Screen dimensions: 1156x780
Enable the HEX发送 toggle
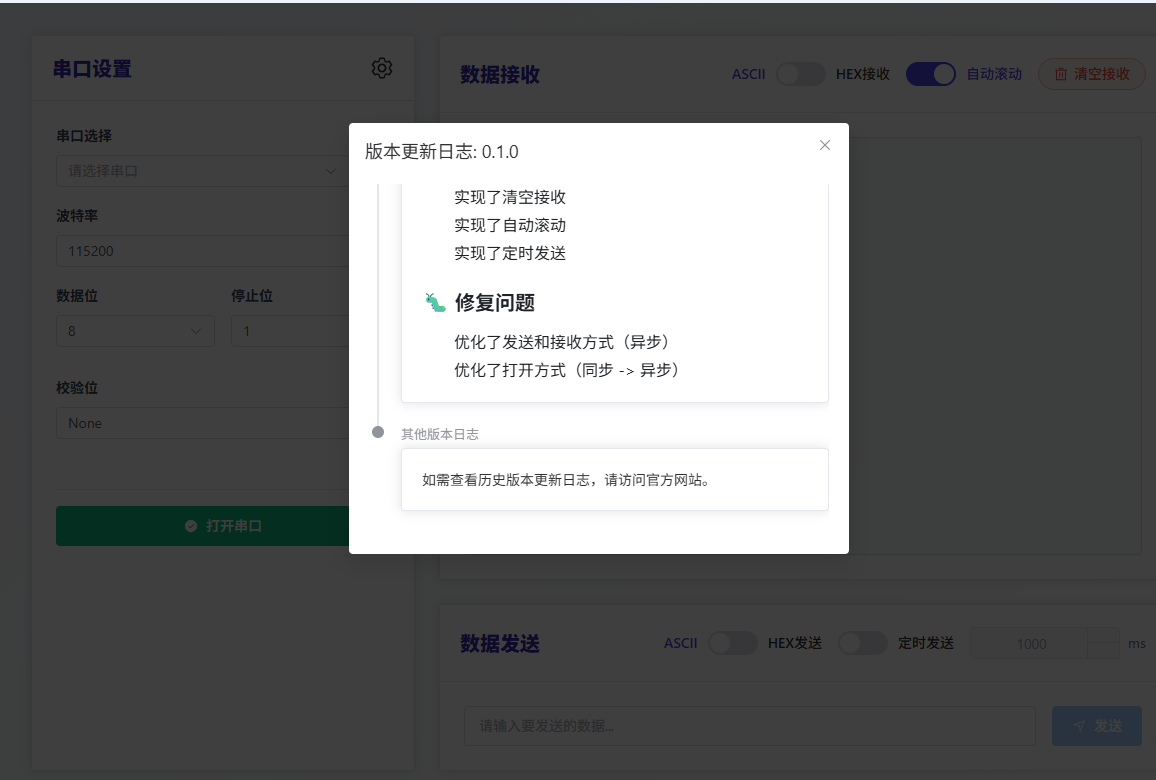[733, 643]
